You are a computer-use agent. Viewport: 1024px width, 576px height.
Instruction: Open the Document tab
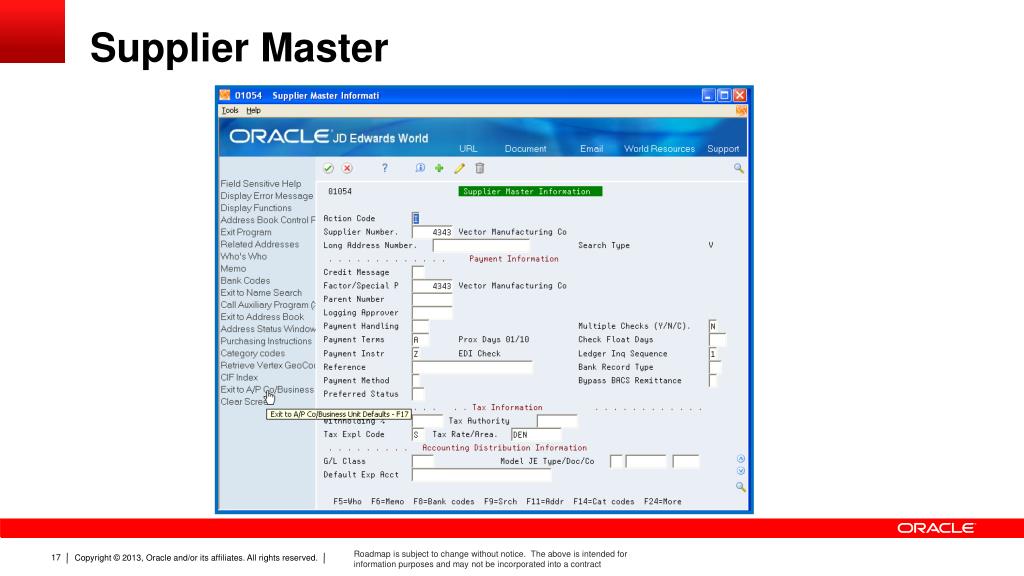(x=525, y=149)
